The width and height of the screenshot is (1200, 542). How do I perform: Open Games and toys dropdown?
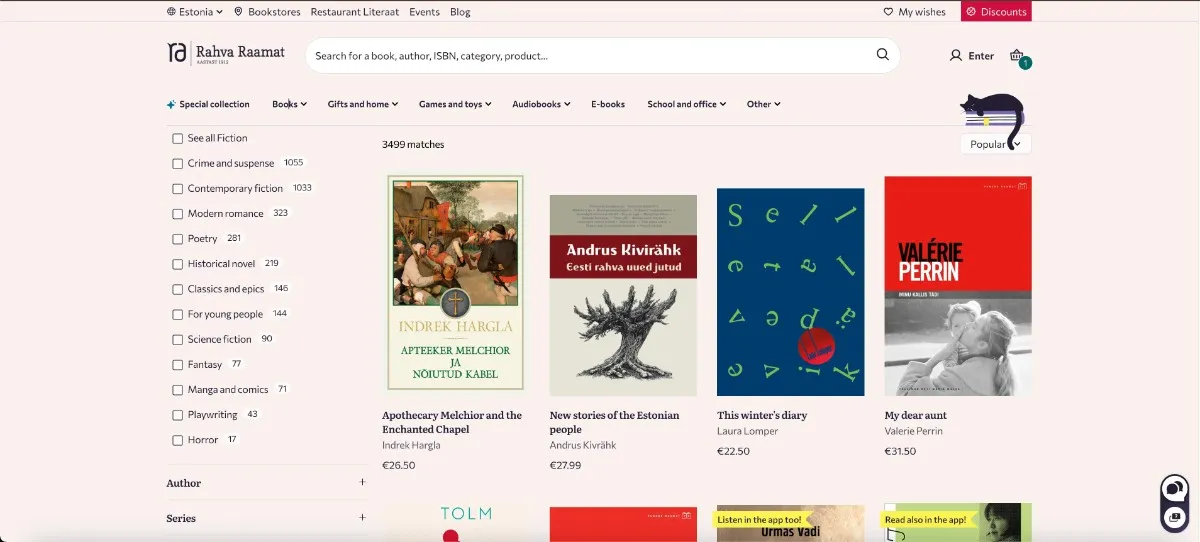coord(455,104)
